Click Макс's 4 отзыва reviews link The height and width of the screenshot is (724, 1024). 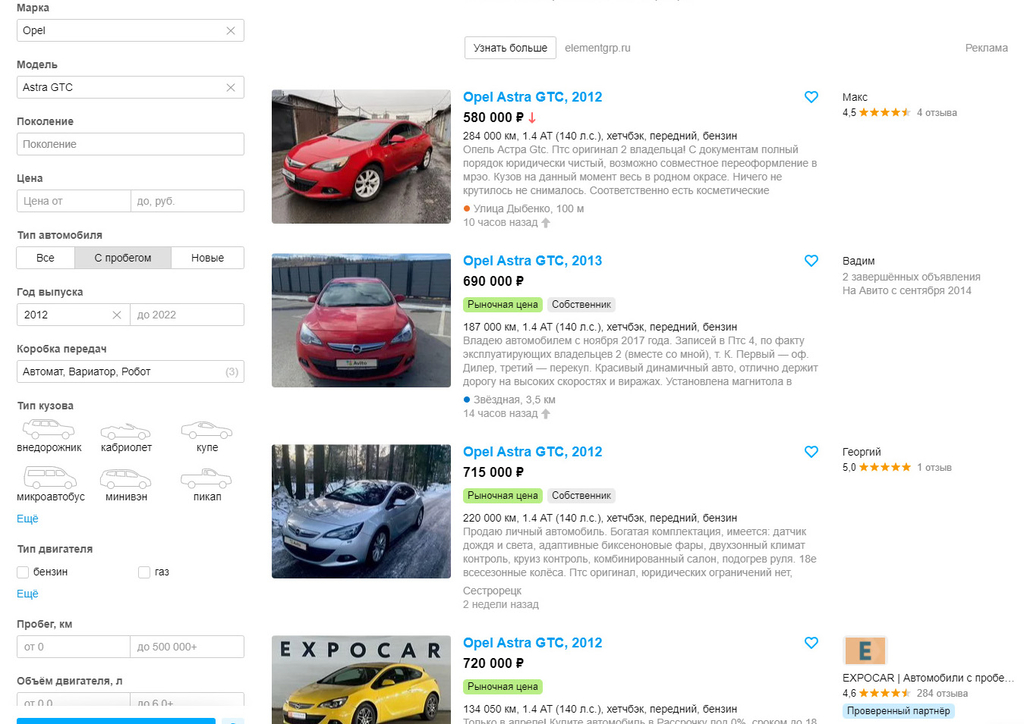[936, 113]
